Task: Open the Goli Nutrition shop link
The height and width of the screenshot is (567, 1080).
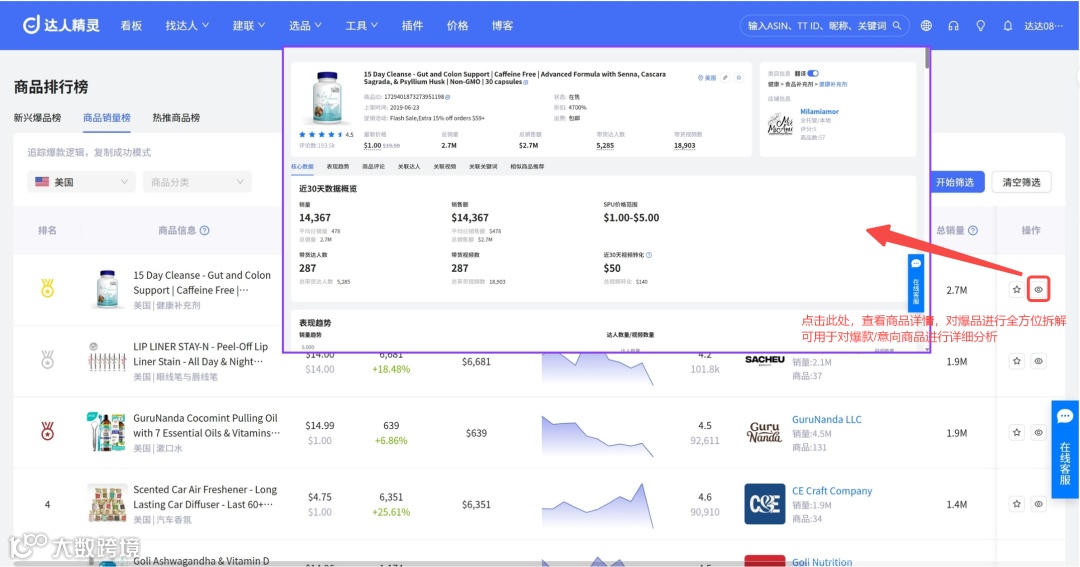Action: pyautogui.click(x=822, y=561)
